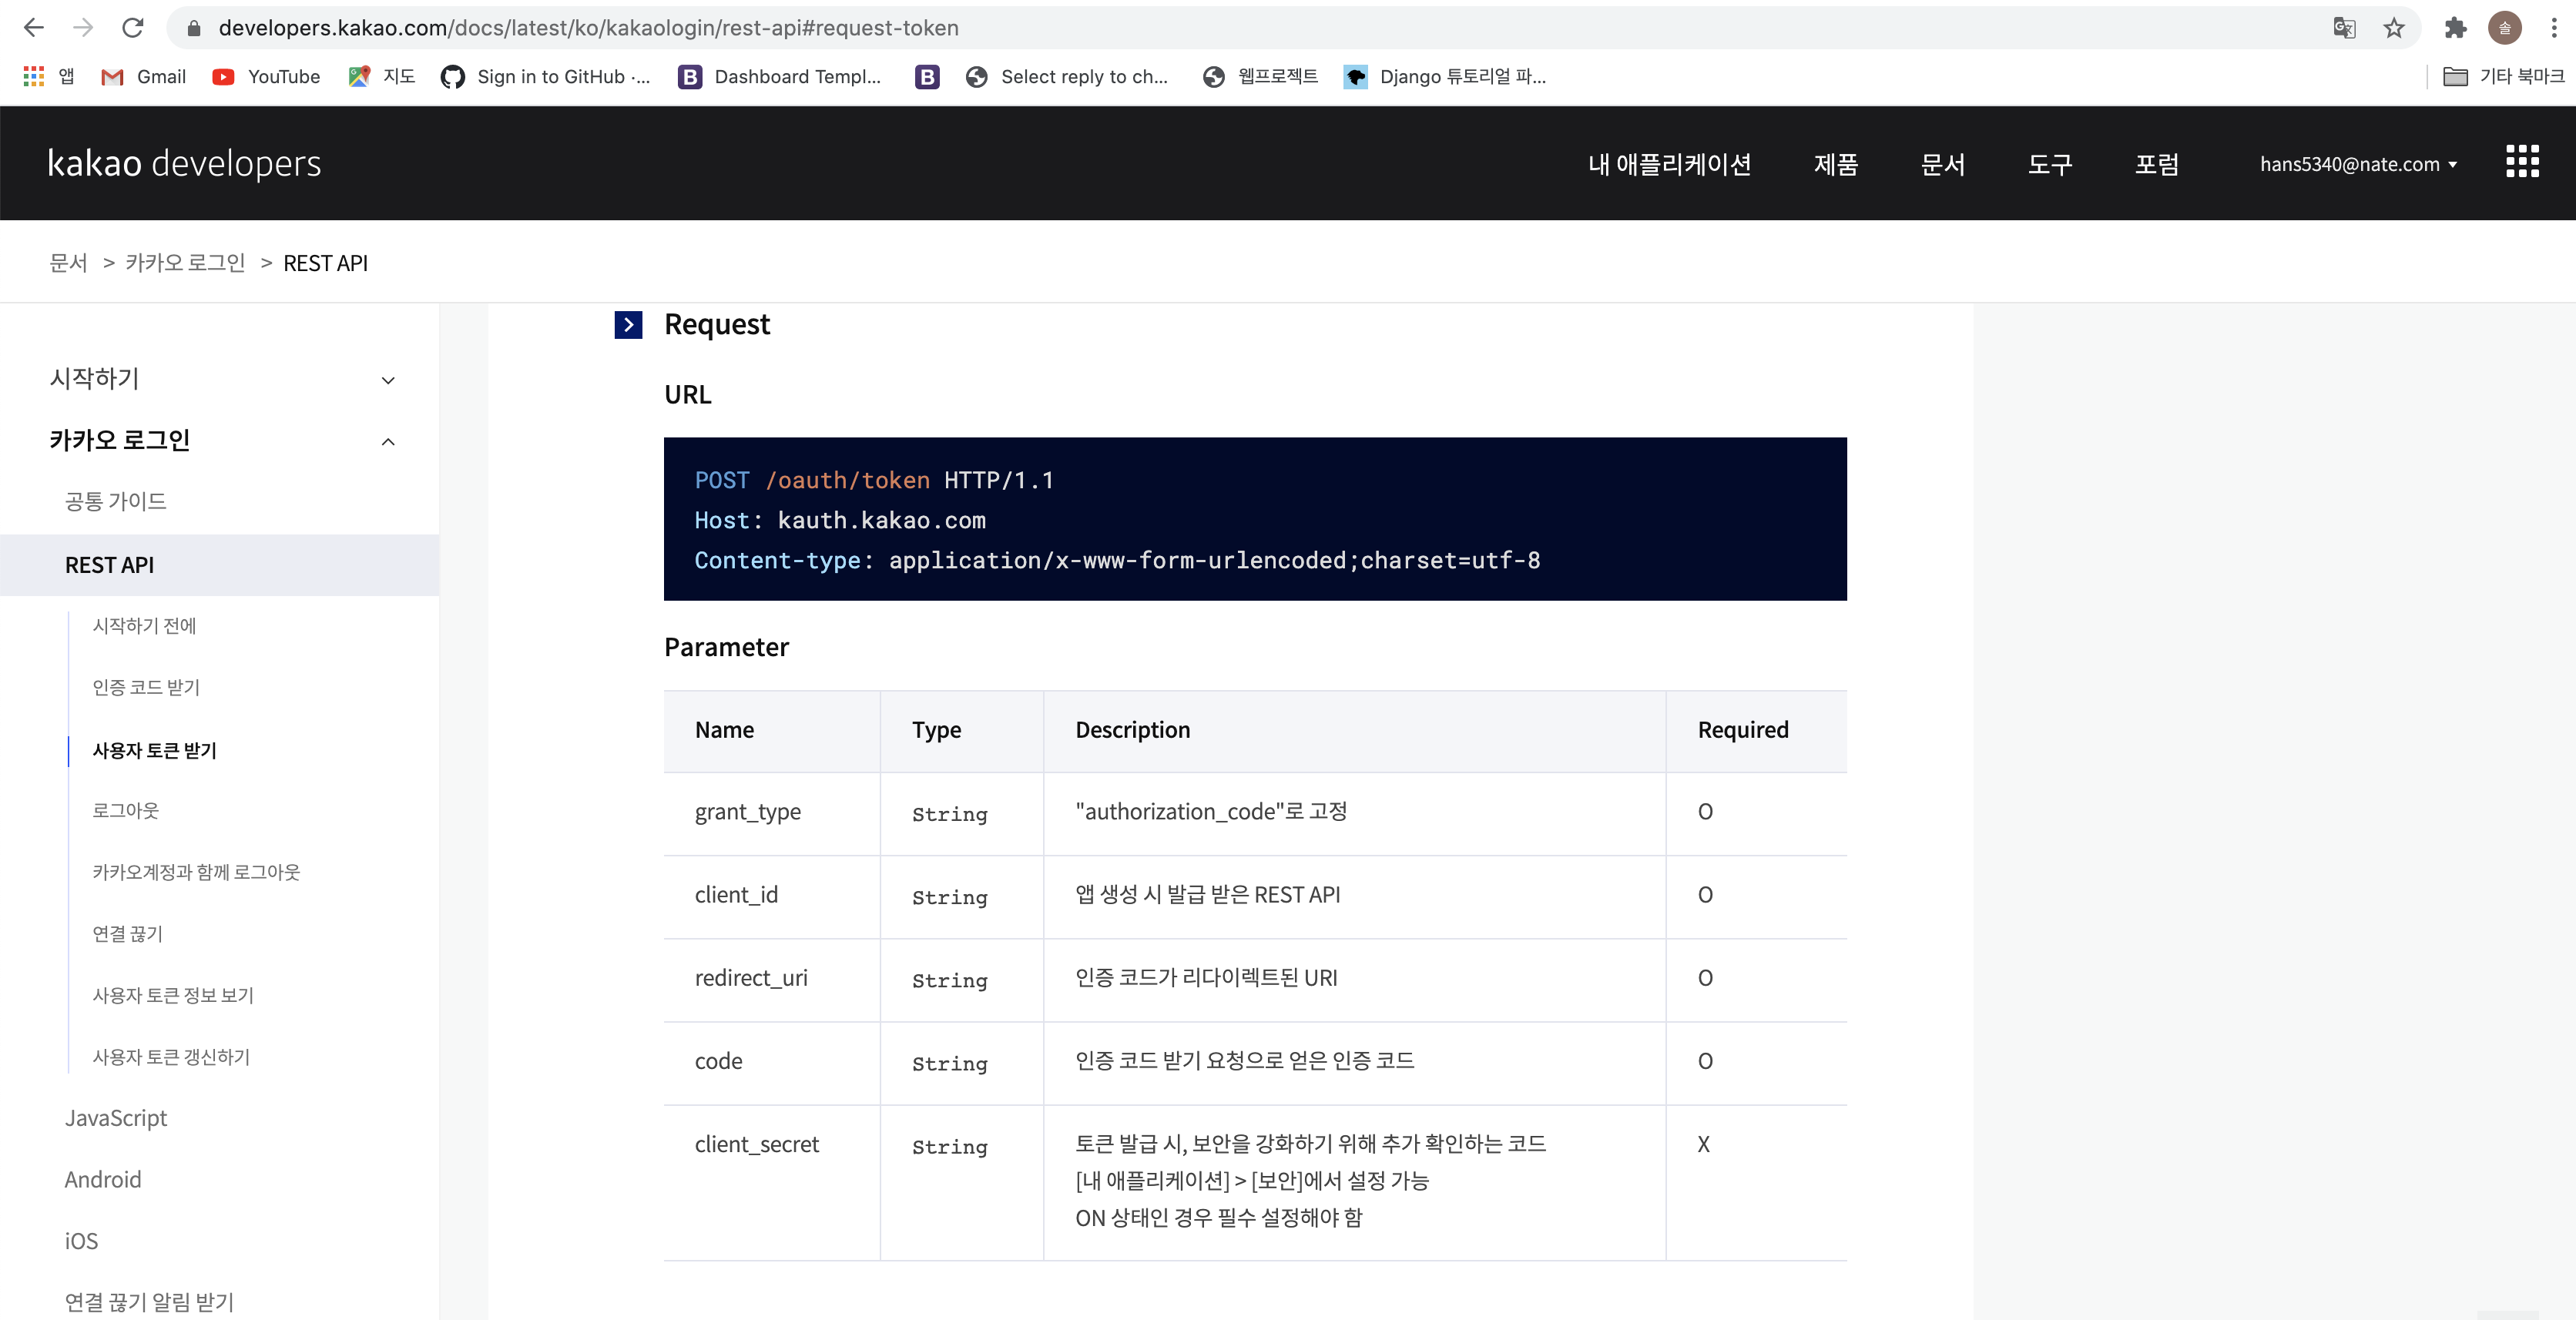Jump to 시작하기 전에 section
The image size is (2576, 1320).
click(x=144, y=626)
